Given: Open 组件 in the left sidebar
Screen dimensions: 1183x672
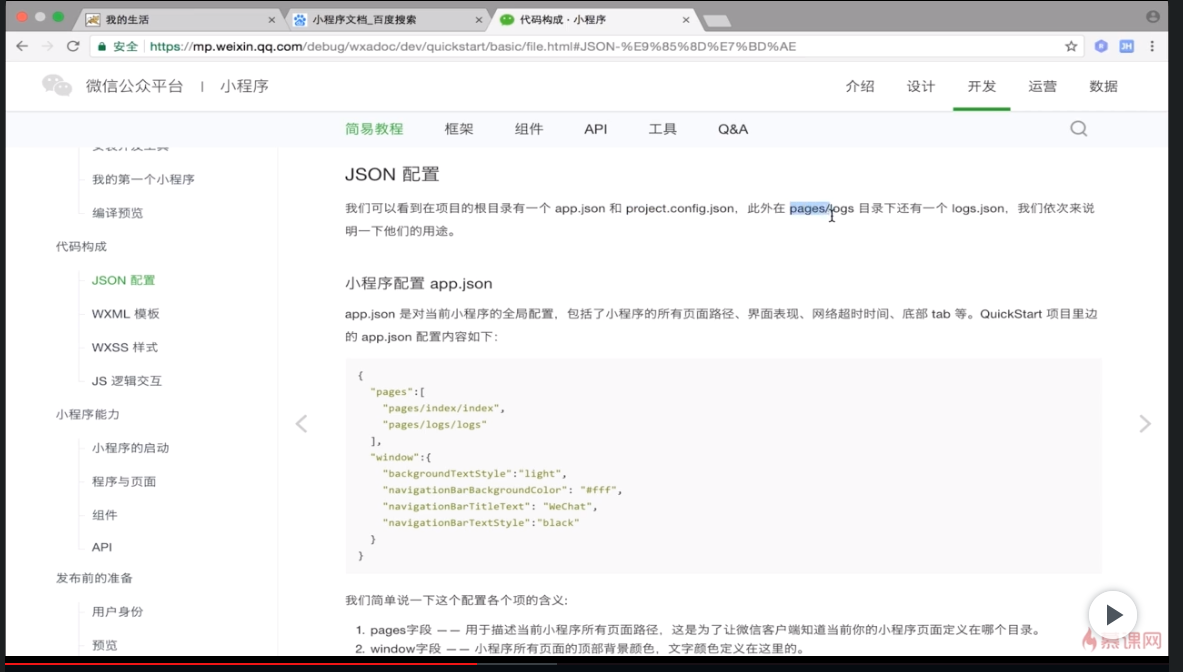Looking at the screenshot, I should click(x=104, y=515).
